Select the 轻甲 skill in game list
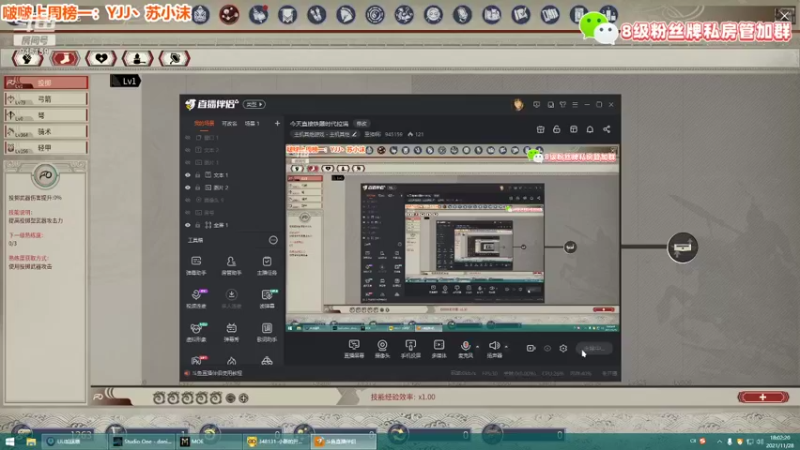 point(46,148)
